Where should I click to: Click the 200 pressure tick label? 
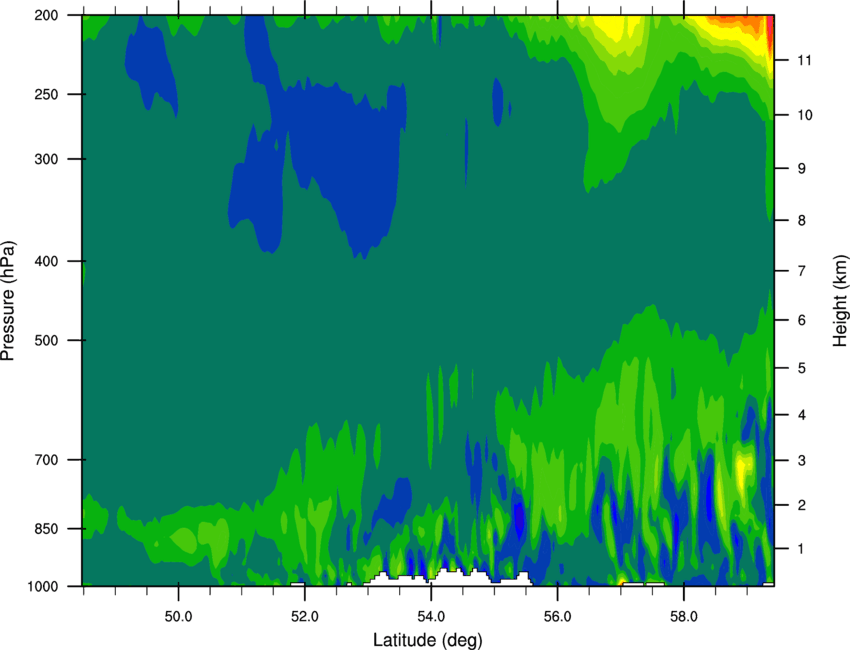(47, 15)
